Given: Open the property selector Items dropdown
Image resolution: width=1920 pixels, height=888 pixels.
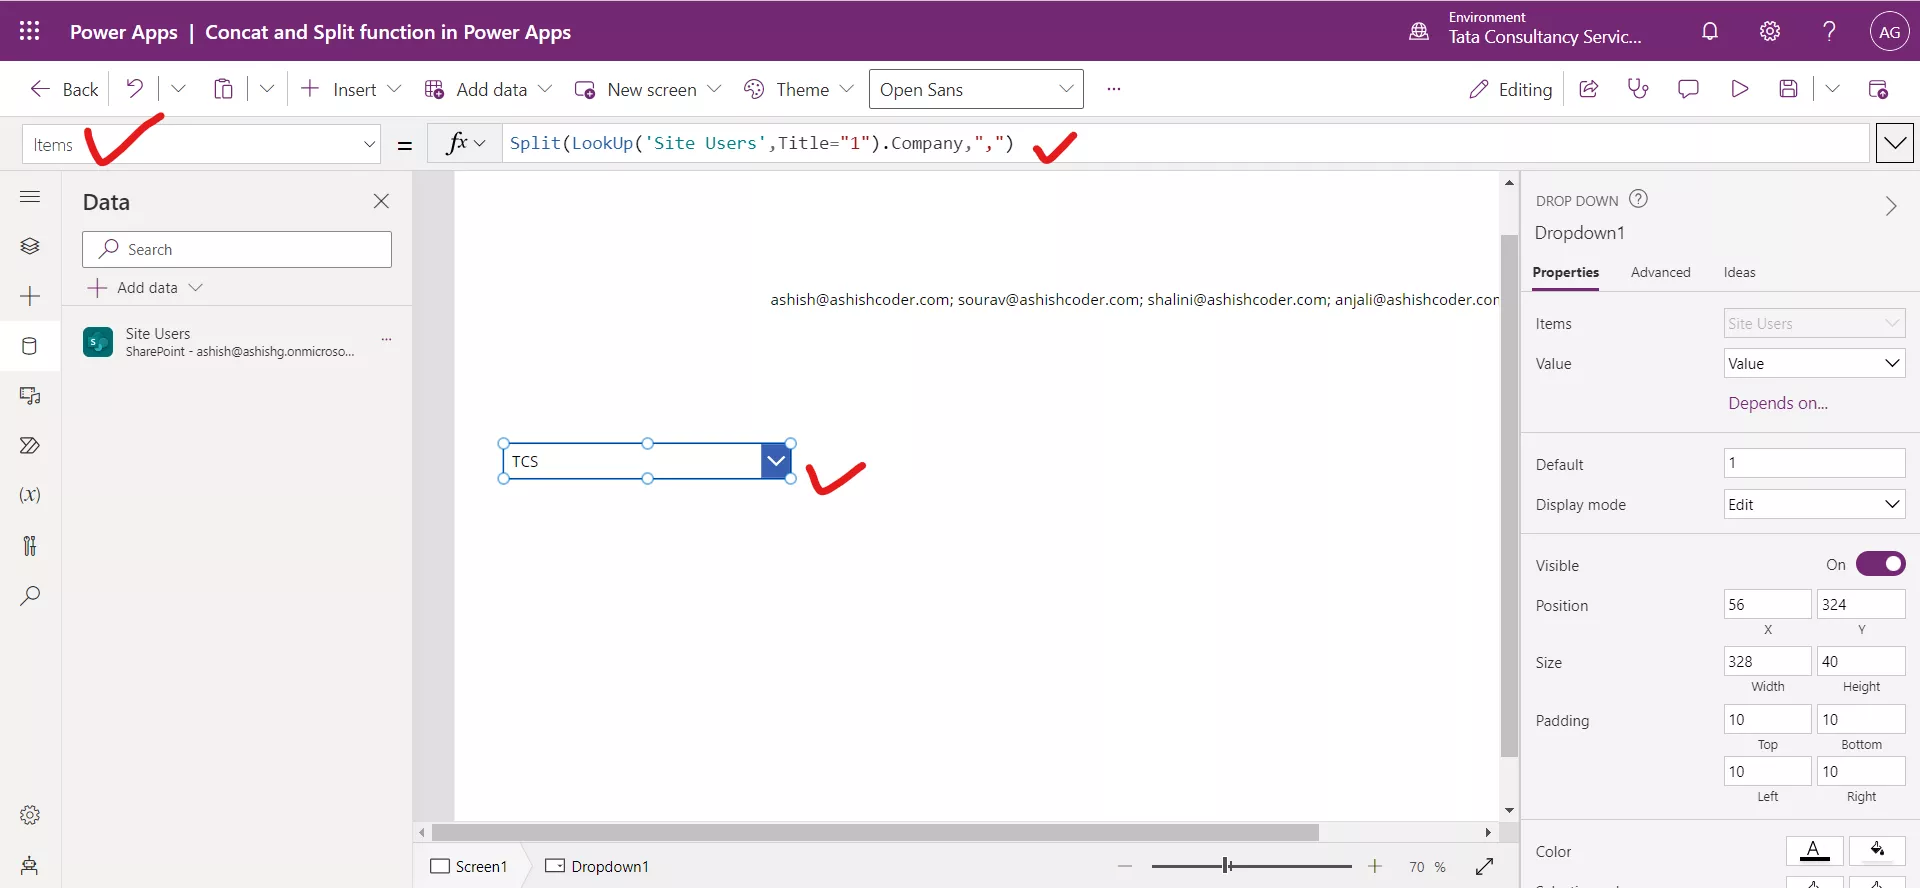Looking at the screenshot, I should click(201, 144).
